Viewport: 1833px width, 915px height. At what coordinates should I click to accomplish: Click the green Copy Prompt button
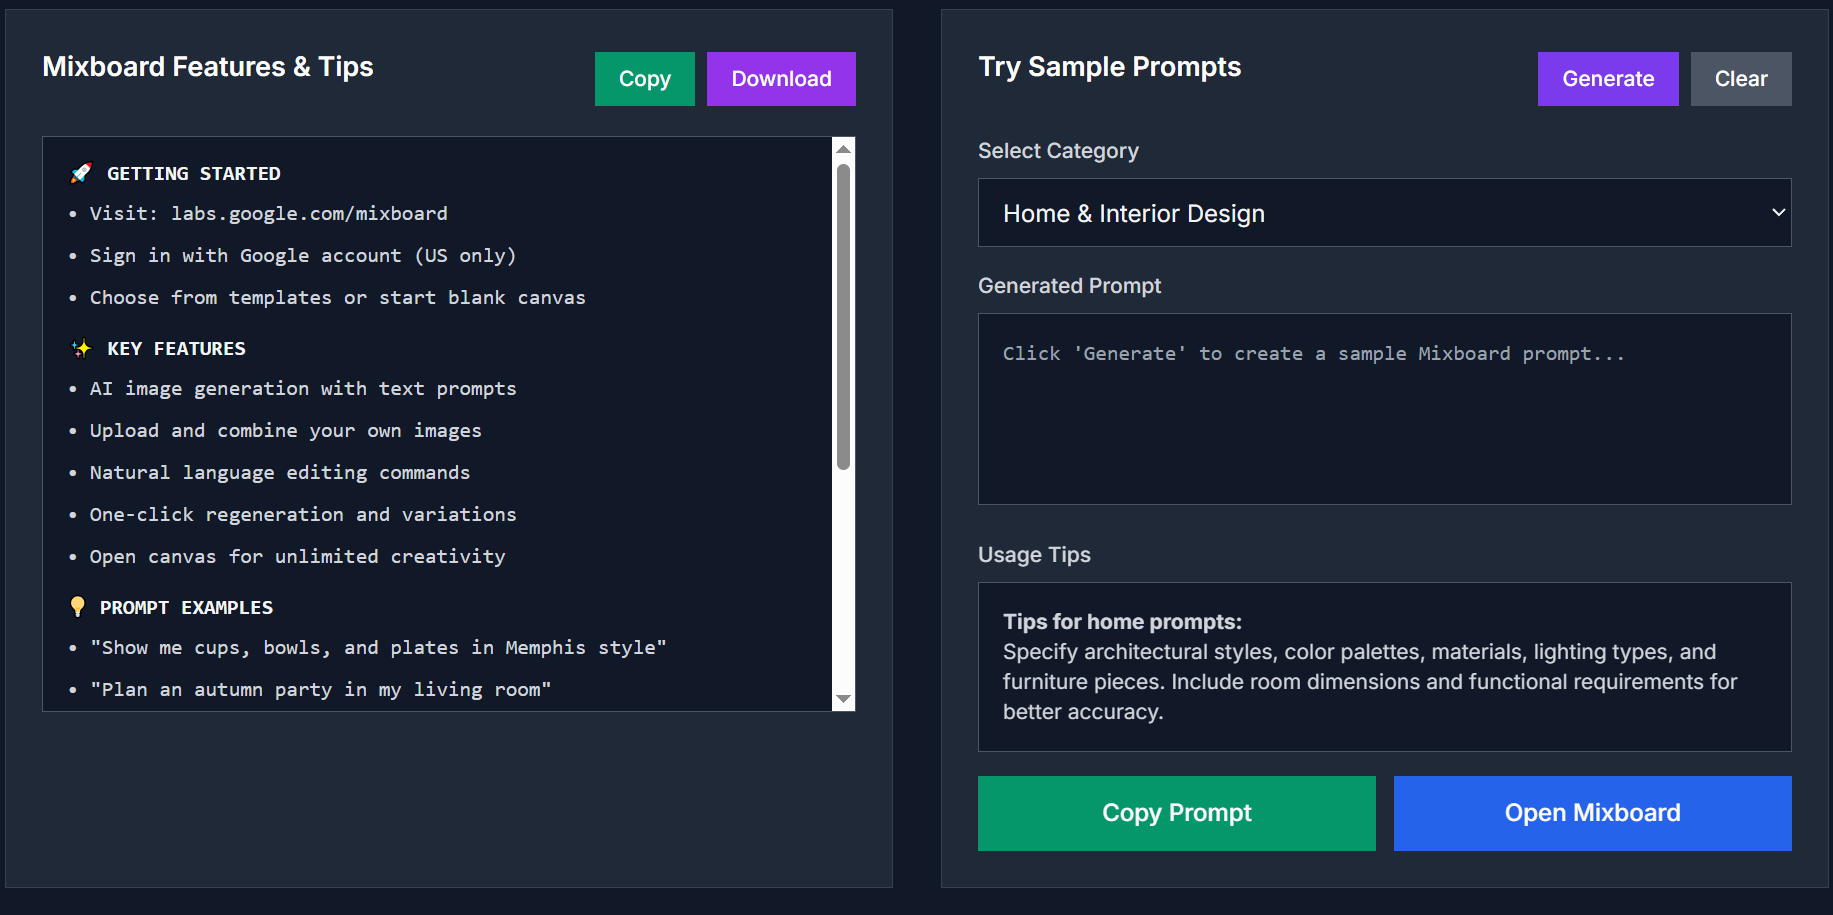1177,813
